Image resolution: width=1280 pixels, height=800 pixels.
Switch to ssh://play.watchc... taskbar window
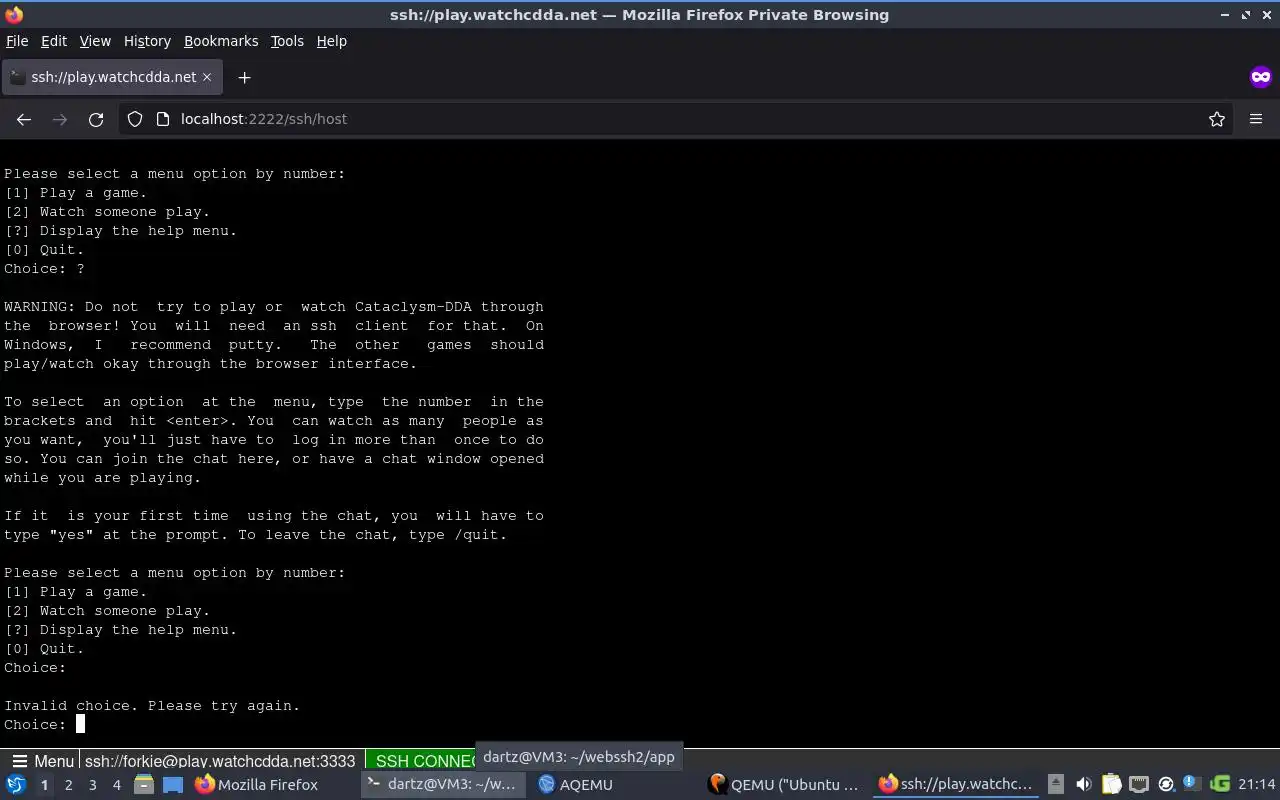click(955, 785)
